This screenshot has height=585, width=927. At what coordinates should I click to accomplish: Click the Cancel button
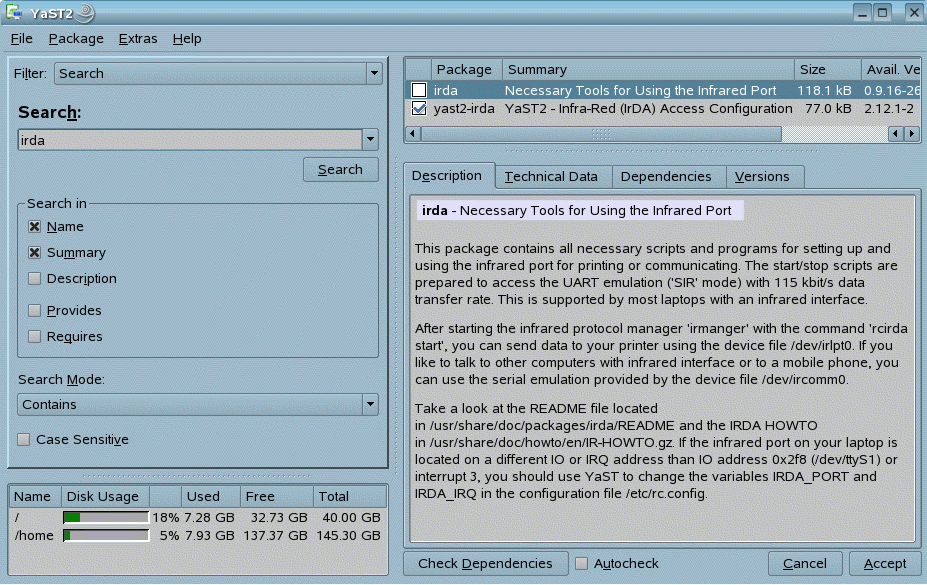(x=805, y=564)
